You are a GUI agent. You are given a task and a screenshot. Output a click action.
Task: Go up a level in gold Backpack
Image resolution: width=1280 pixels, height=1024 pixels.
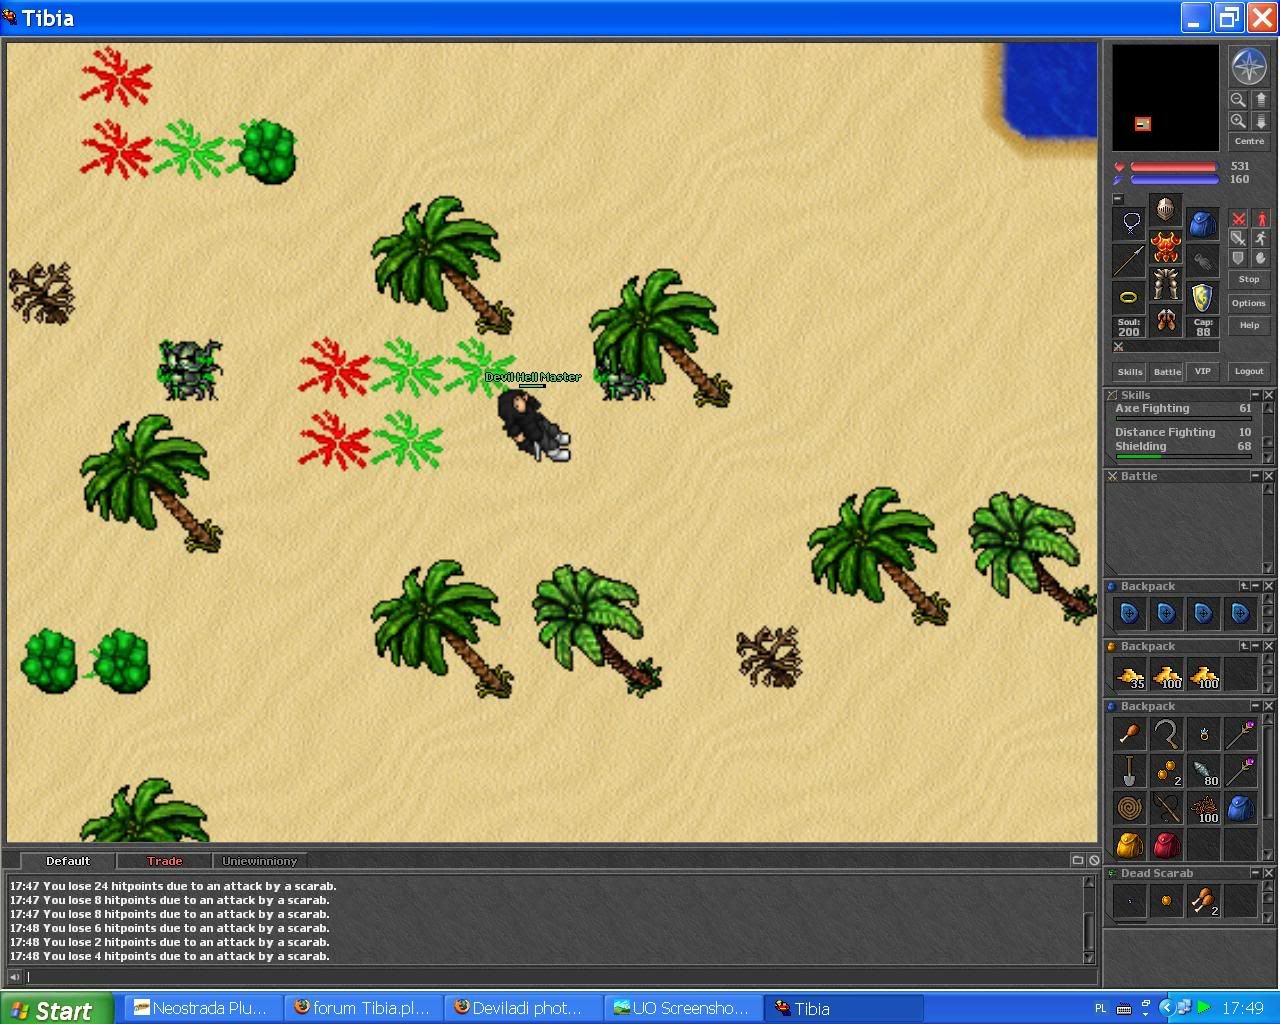click(x=1244, y=646)
